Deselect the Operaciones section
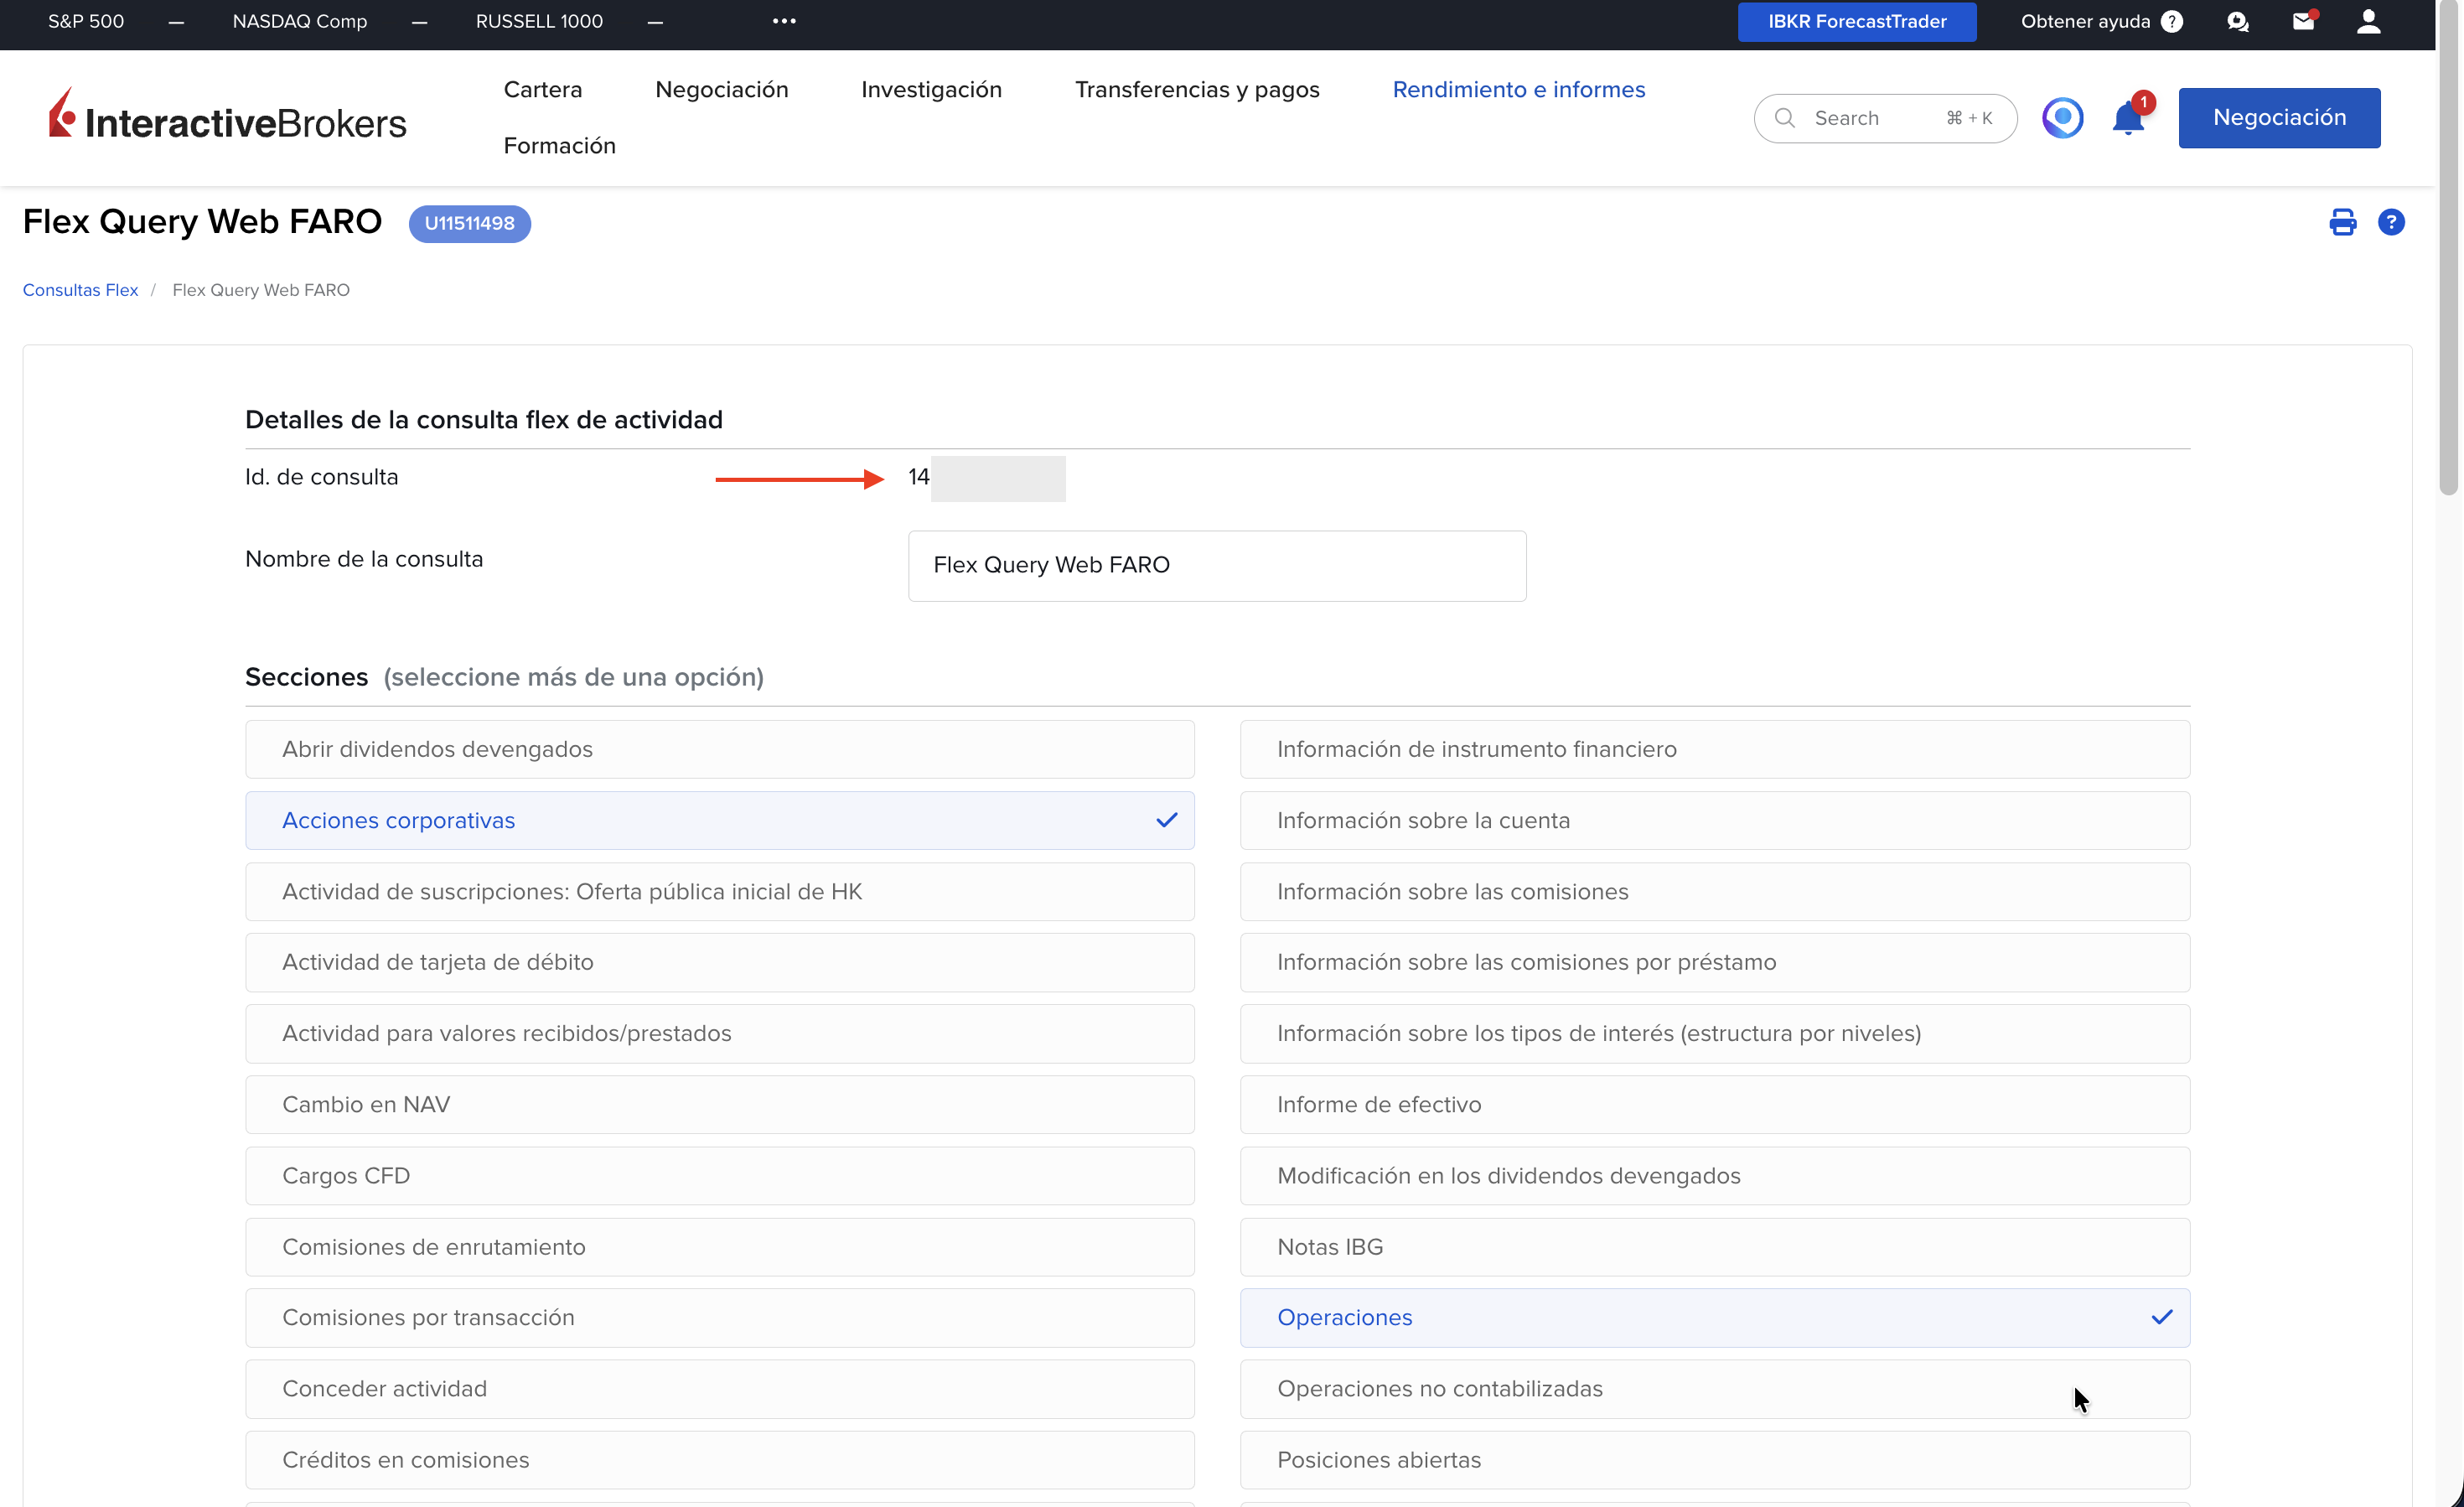Viewport: 2464px width, 1507px height. (x=1715, y=1318)
